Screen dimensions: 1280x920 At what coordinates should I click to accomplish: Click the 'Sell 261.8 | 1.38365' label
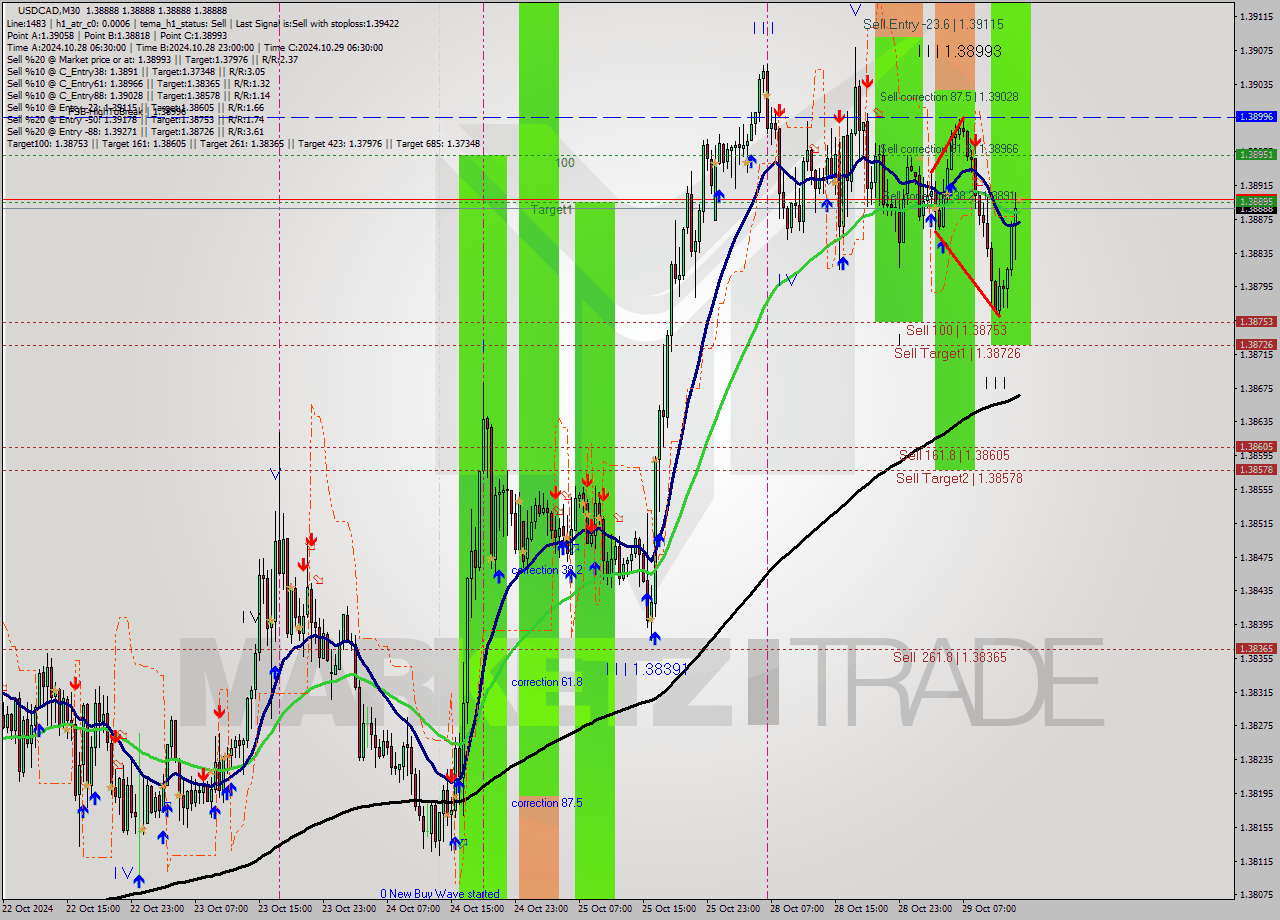[950, 657]
